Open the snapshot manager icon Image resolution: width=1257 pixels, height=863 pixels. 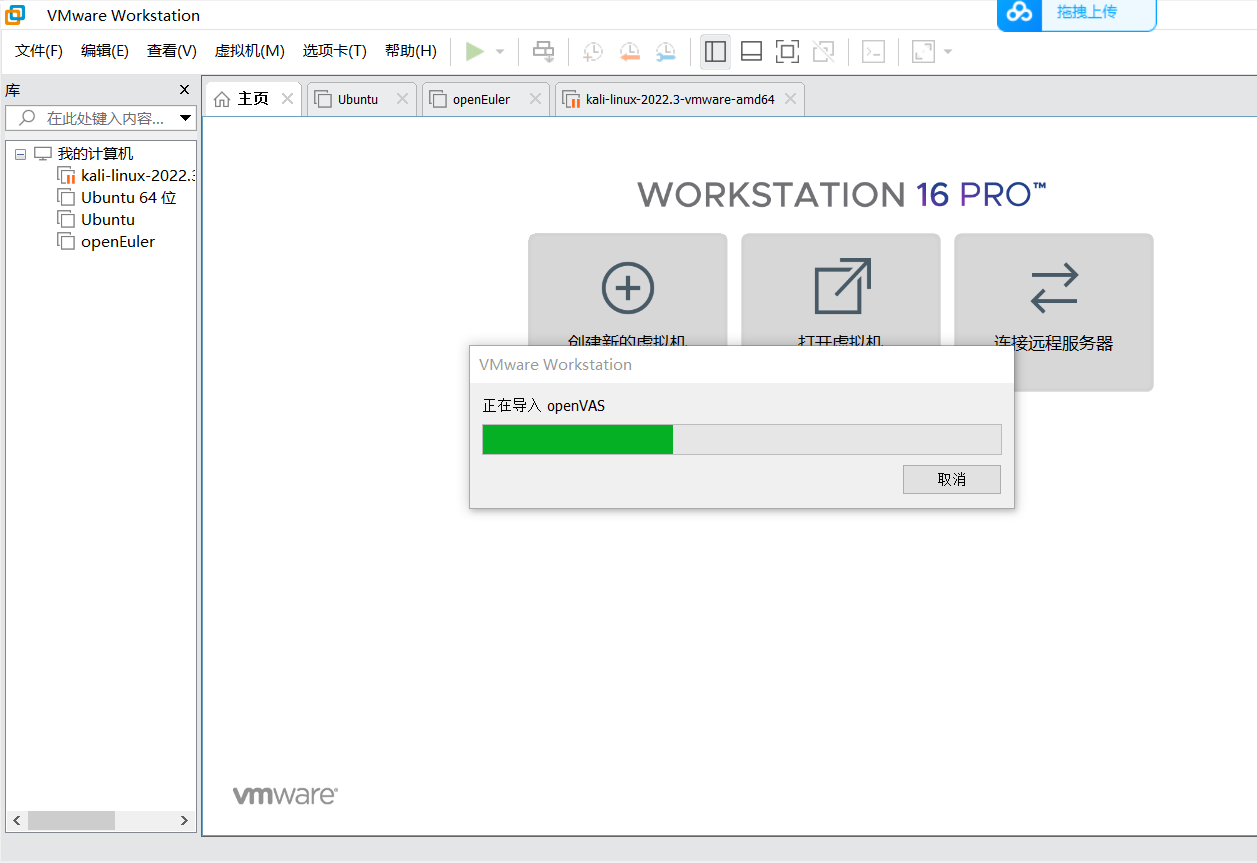pyautogui.click(x=665, y=52)
